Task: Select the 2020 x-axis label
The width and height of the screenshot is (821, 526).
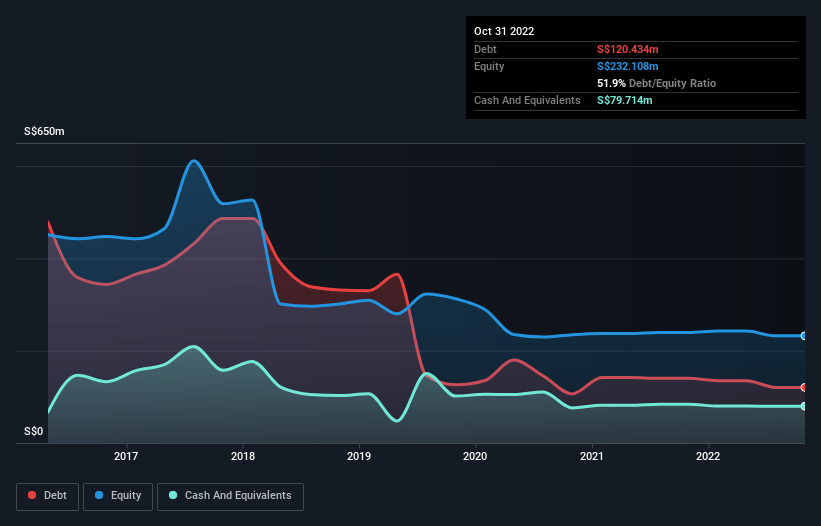Action: (475, 456)
